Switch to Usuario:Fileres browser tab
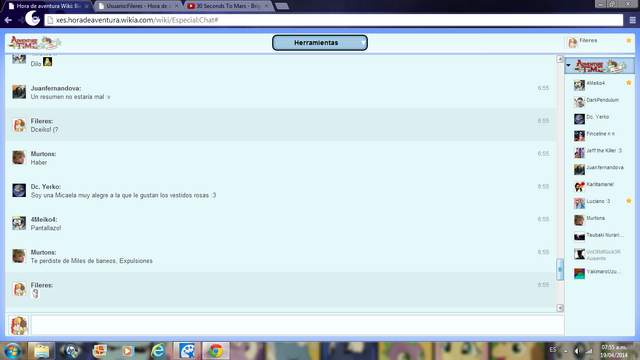Viewport: 640px width, 360px height. coord(137,6)
